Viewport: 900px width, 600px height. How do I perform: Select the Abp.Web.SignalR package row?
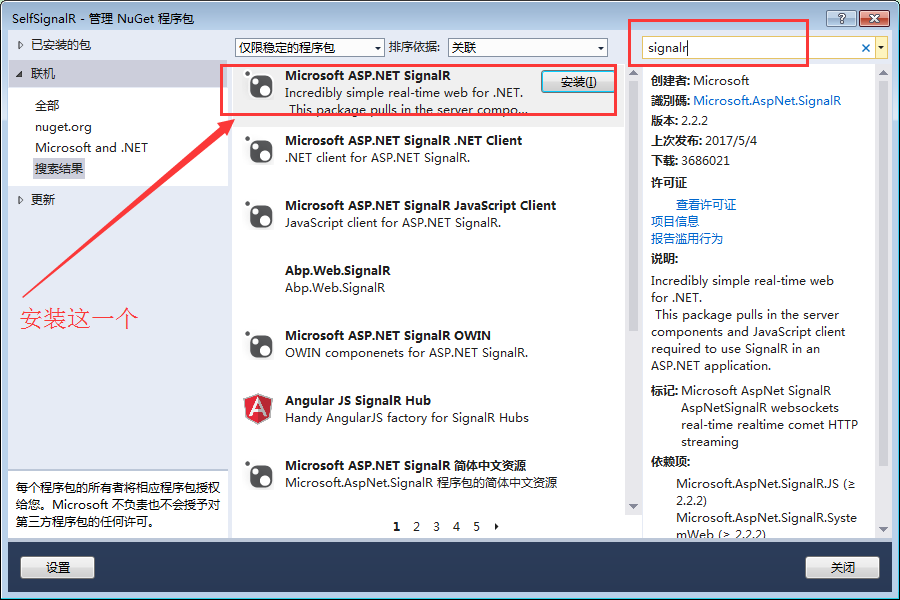pos(428,279)
